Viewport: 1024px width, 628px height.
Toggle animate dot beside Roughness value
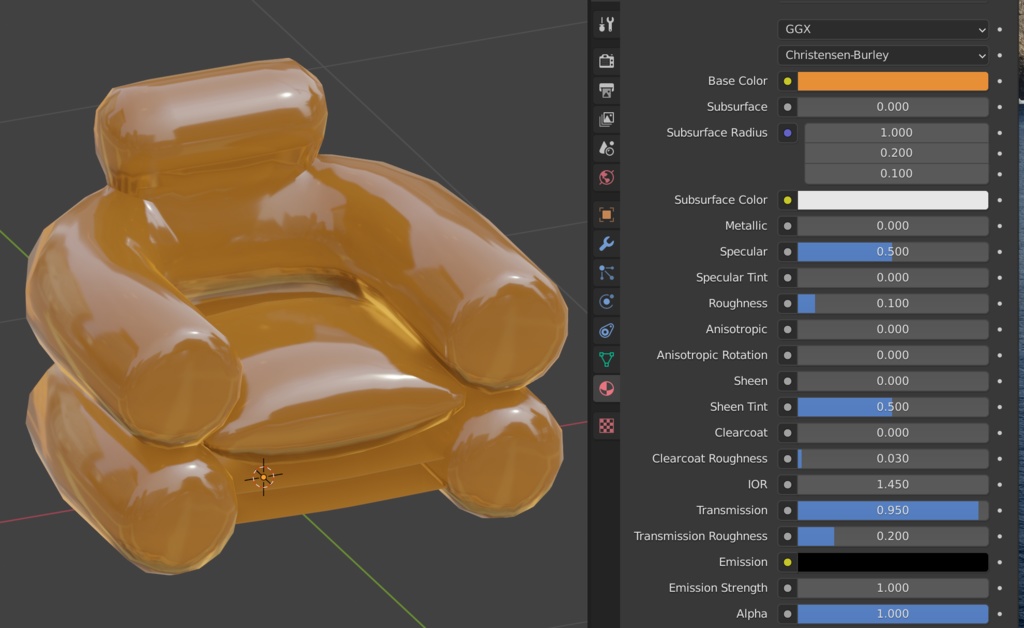(x=1000, y=304)
